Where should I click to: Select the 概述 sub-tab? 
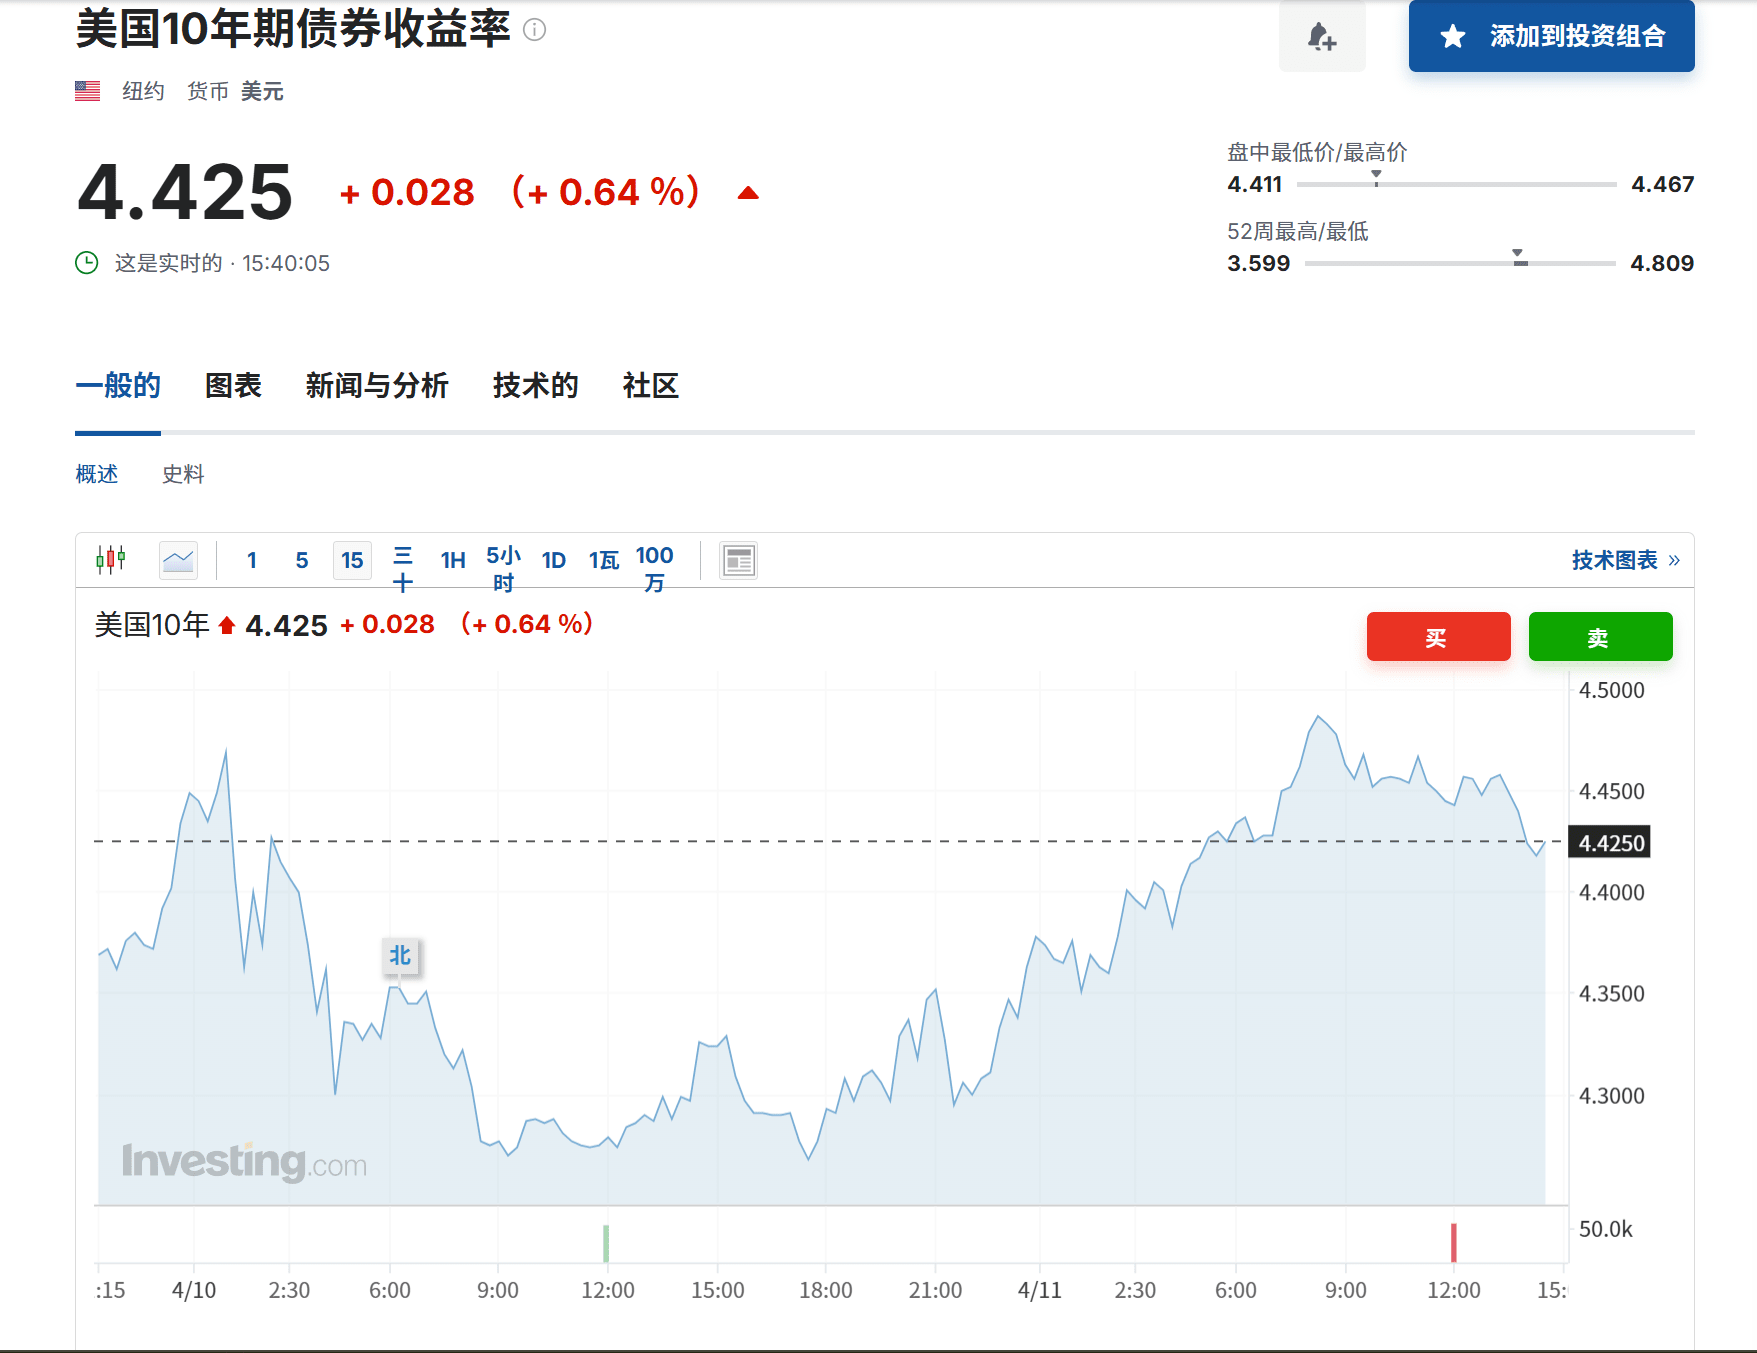(x=97, y=474)
